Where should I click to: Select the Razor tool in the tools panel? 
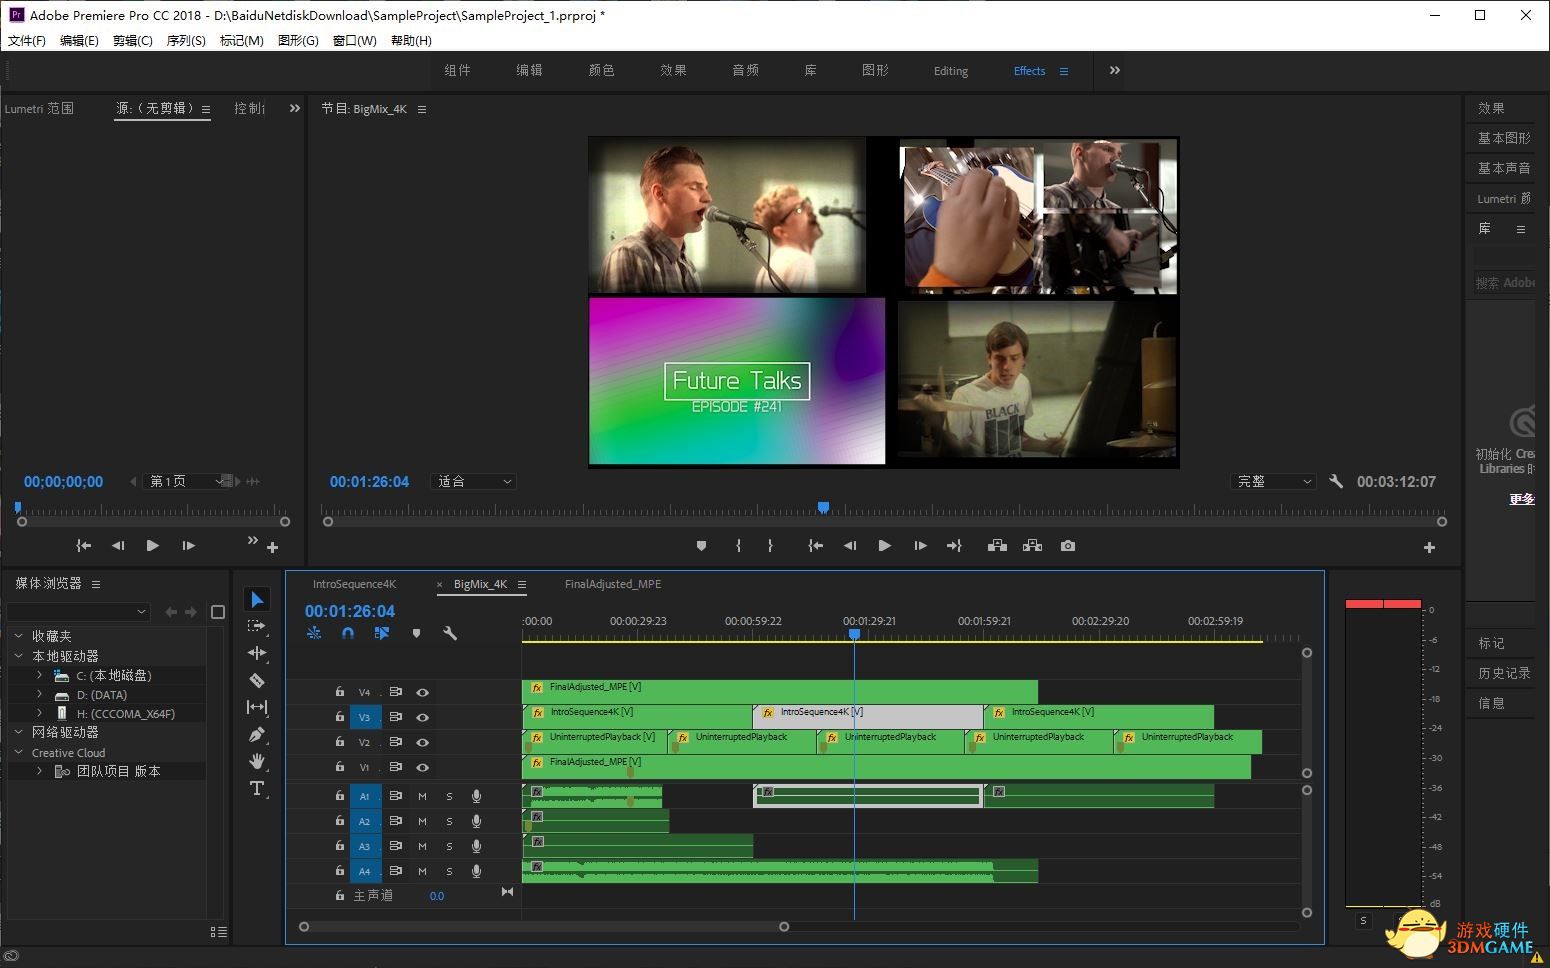(x=257, y=680)
